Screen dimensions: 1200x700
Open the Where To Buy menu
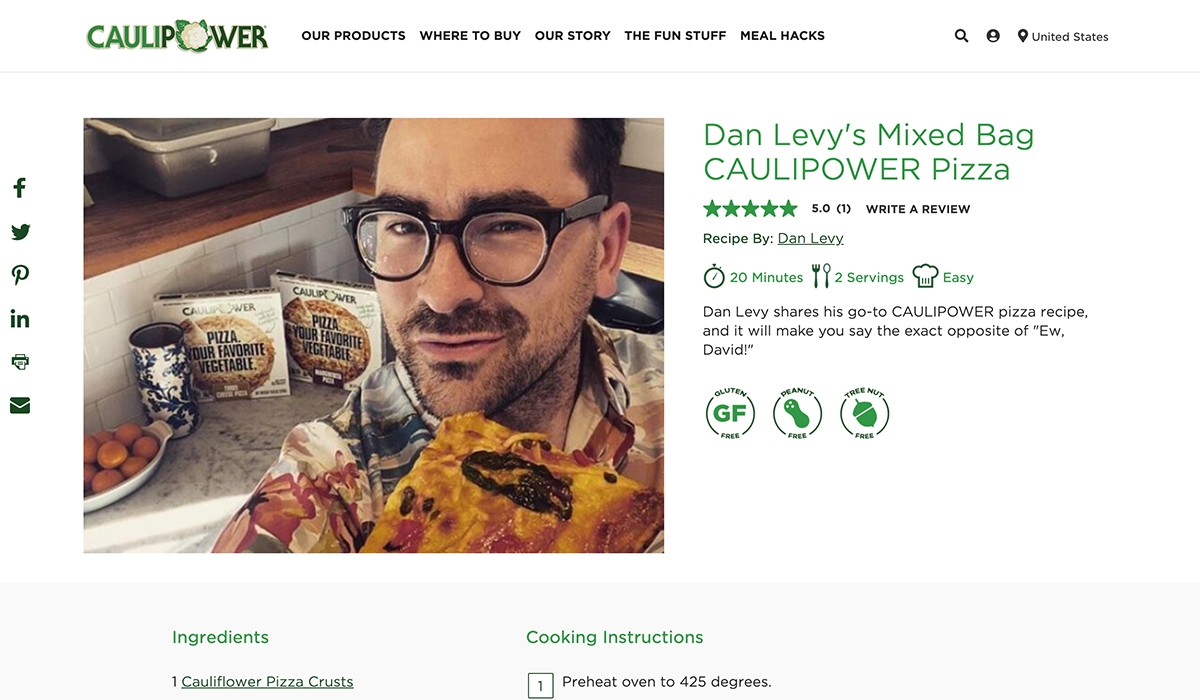pos(470,35)
